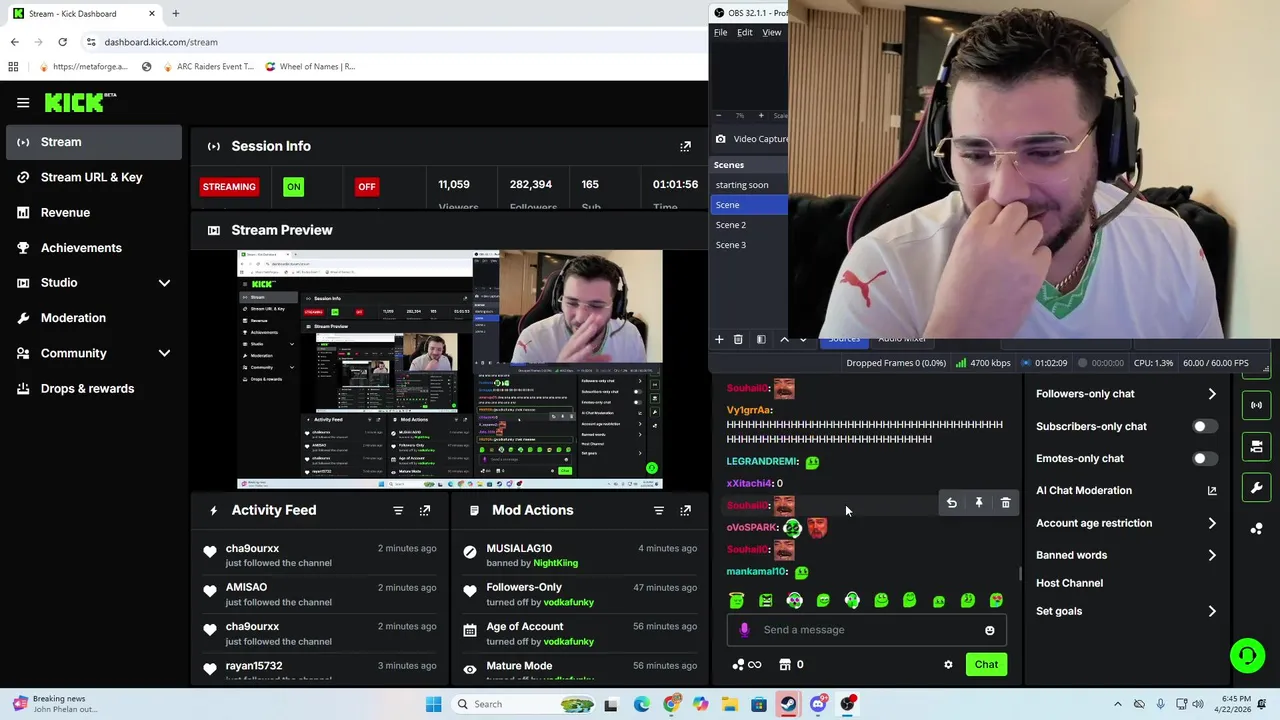The image size is (1280, 720).
Task: Pop out the Activity Feed panel
Action: pos(425,510)
